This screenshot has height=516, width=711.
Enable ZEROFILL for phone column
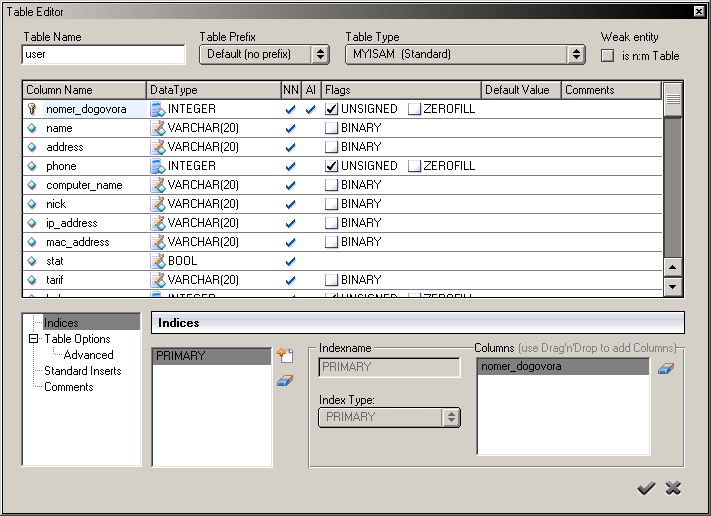[414, 166]
